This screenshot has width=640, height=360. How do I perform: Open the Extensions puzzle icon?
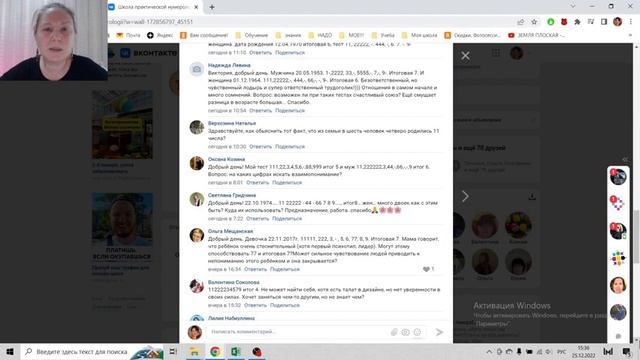click(577, 22)
